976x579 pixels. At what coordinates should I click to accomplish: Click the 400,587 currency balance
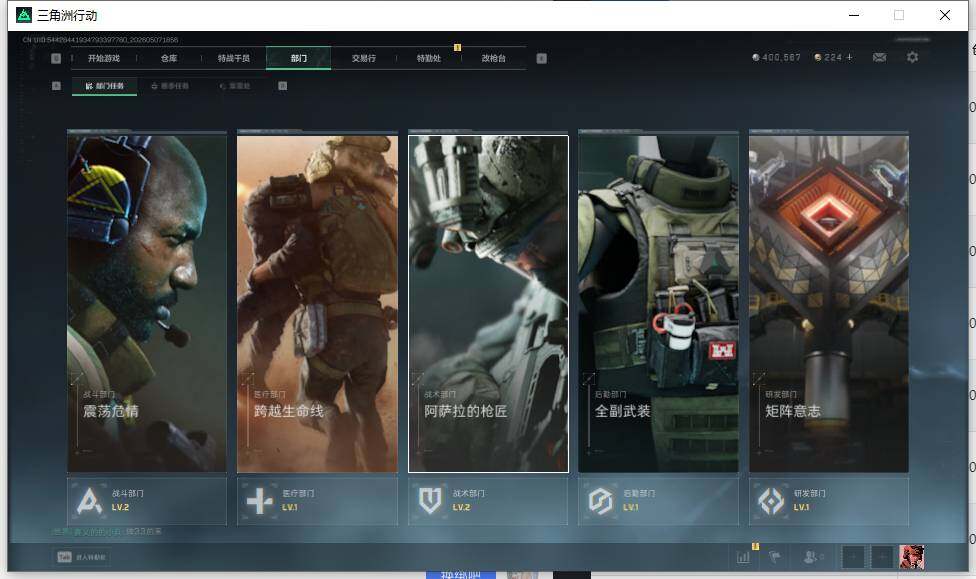point(776,57)
